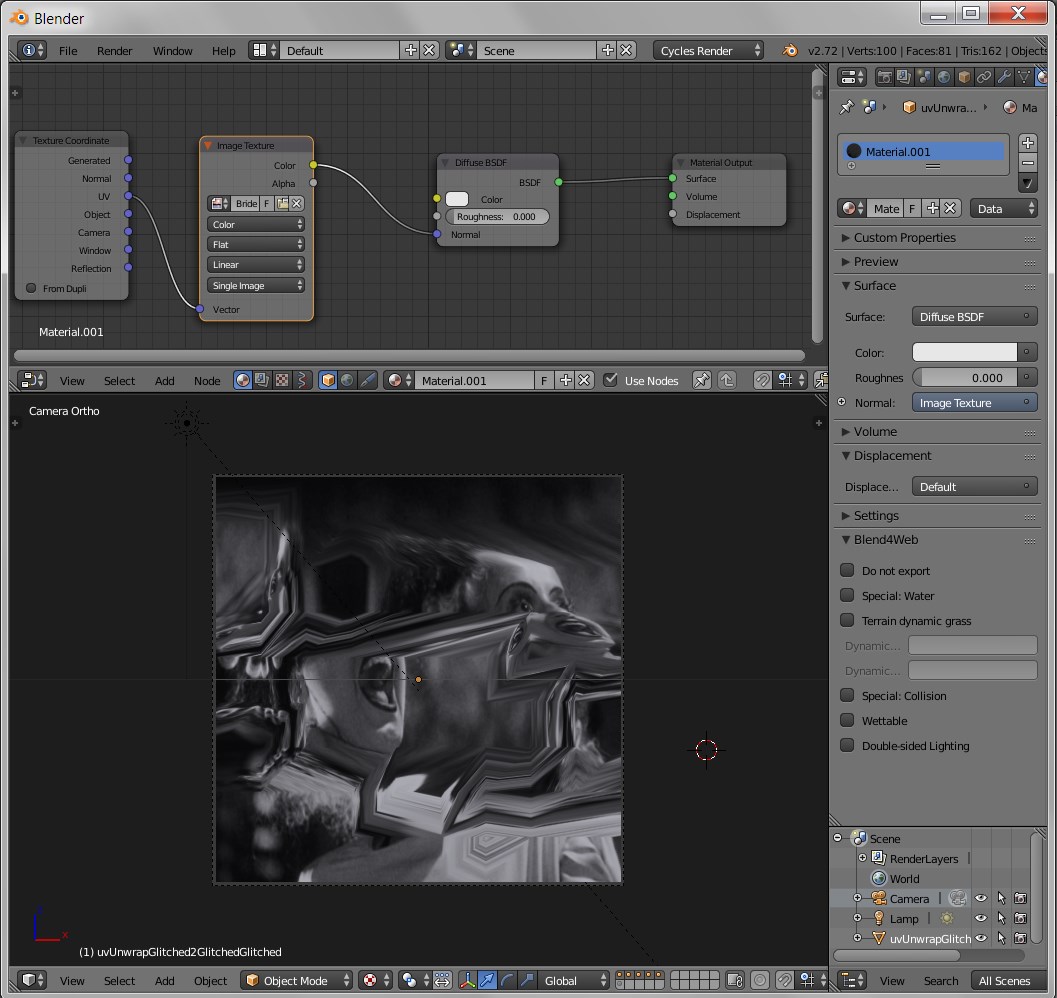This screenshot has width=1057, height=998.
Task: Enable the Special: Collision checkbox
Action: tap(847, 695)
